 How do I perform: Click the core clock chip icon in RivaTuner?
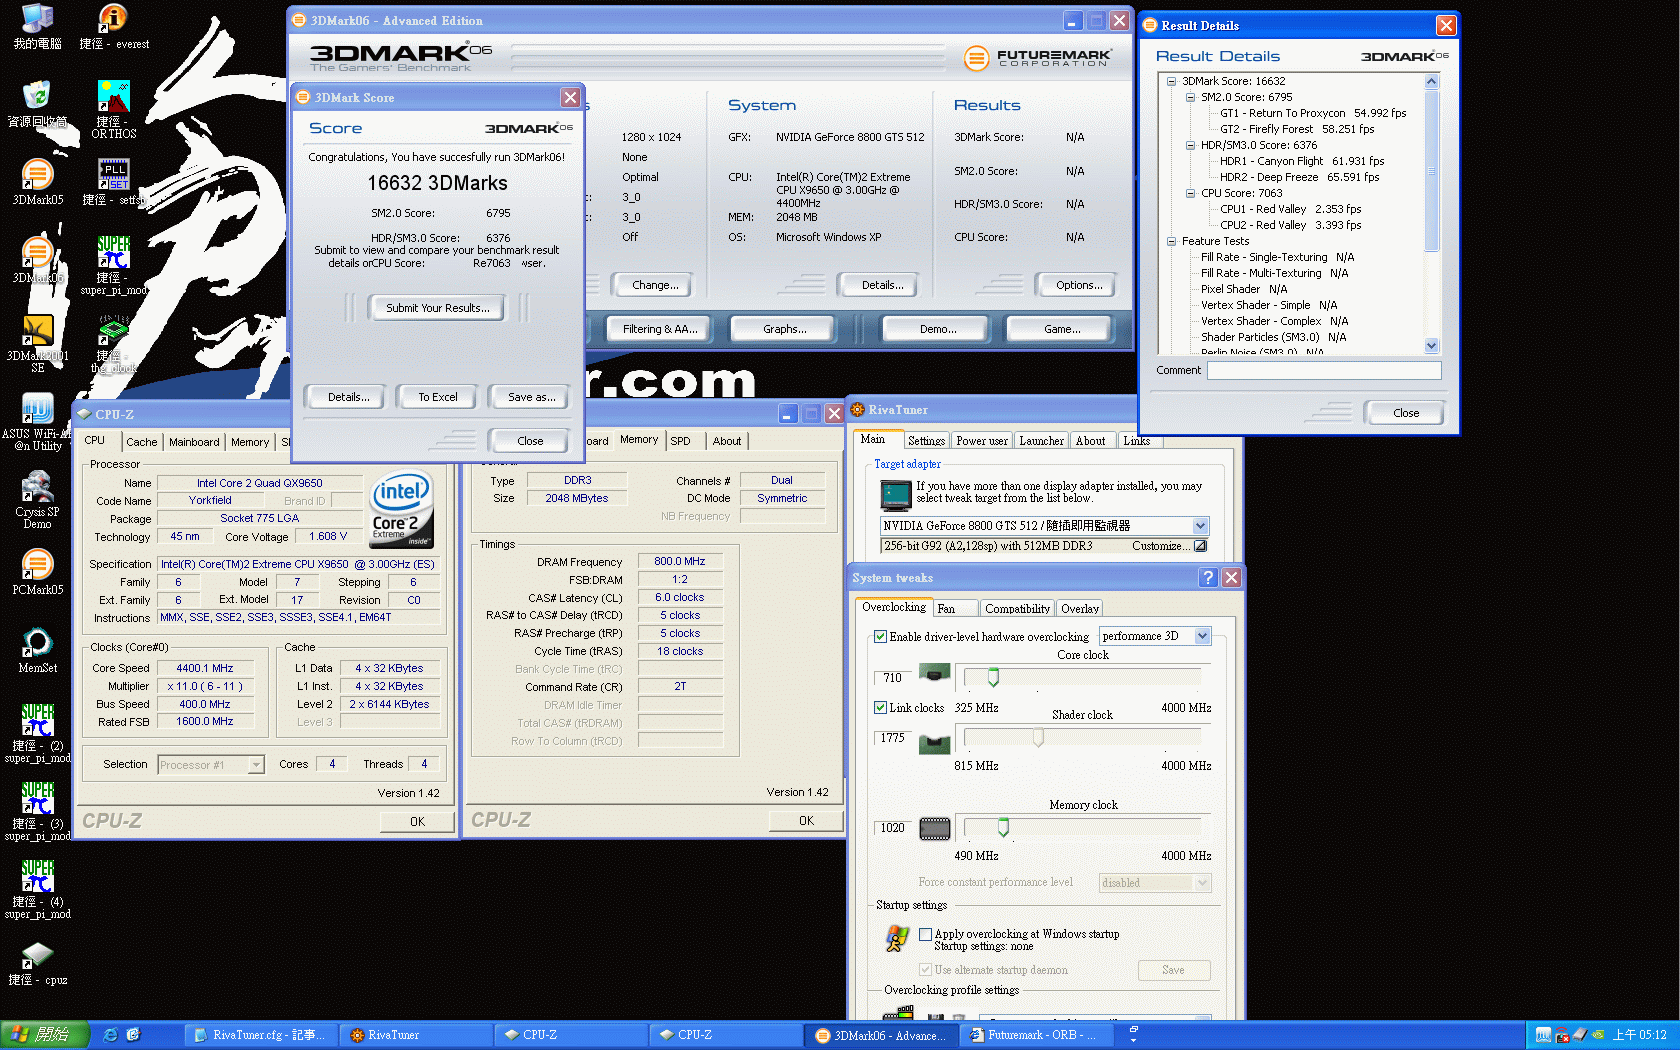coord(935,673)
